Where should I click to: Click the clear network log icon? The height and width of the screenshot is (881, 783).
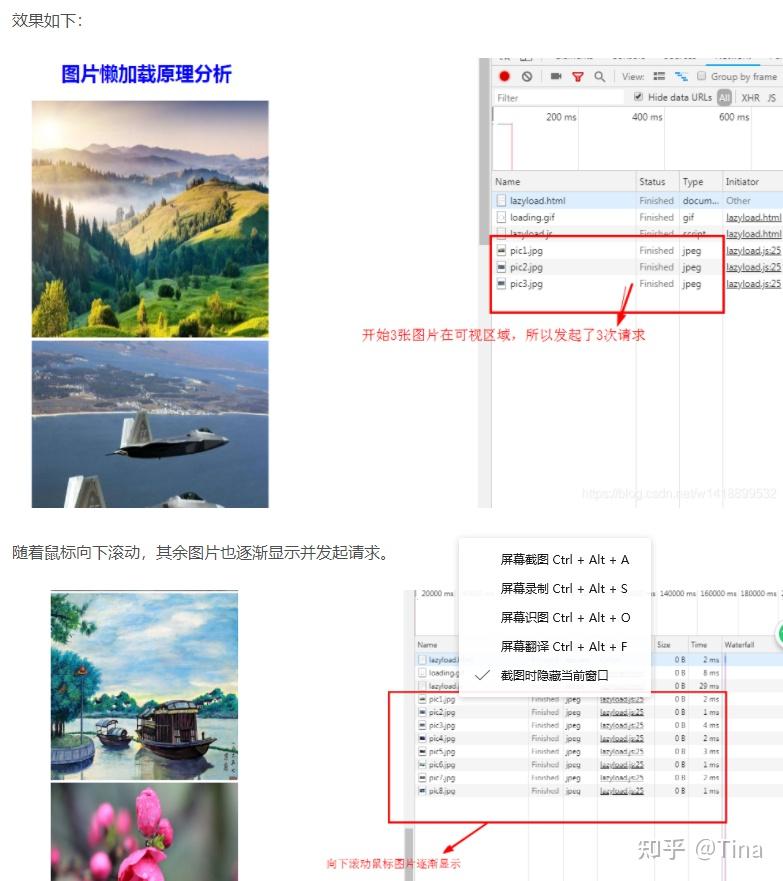pyautogui.click(x=527, y=76)
